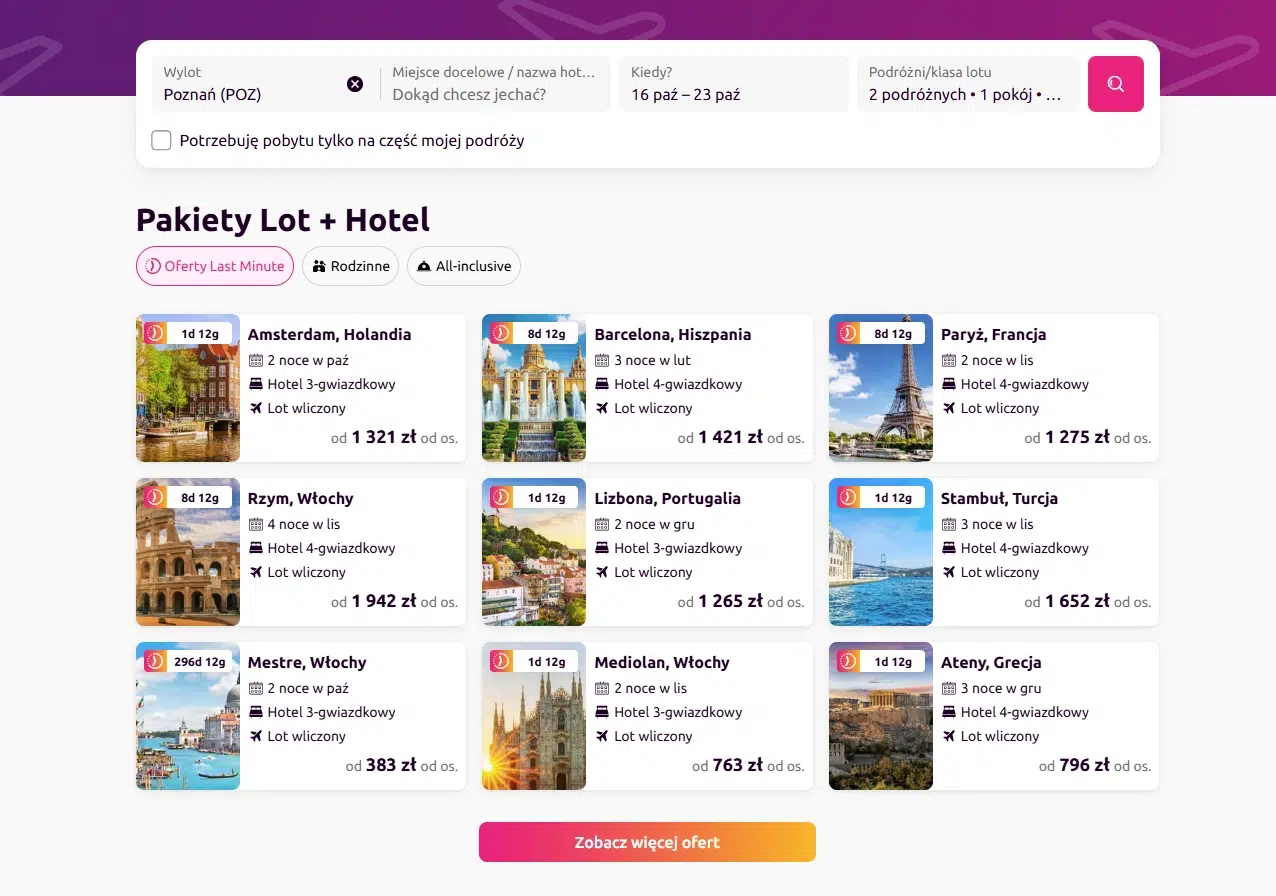Select the Rodzinne filter chip
1276x896 pixels.
click(351, 266)
